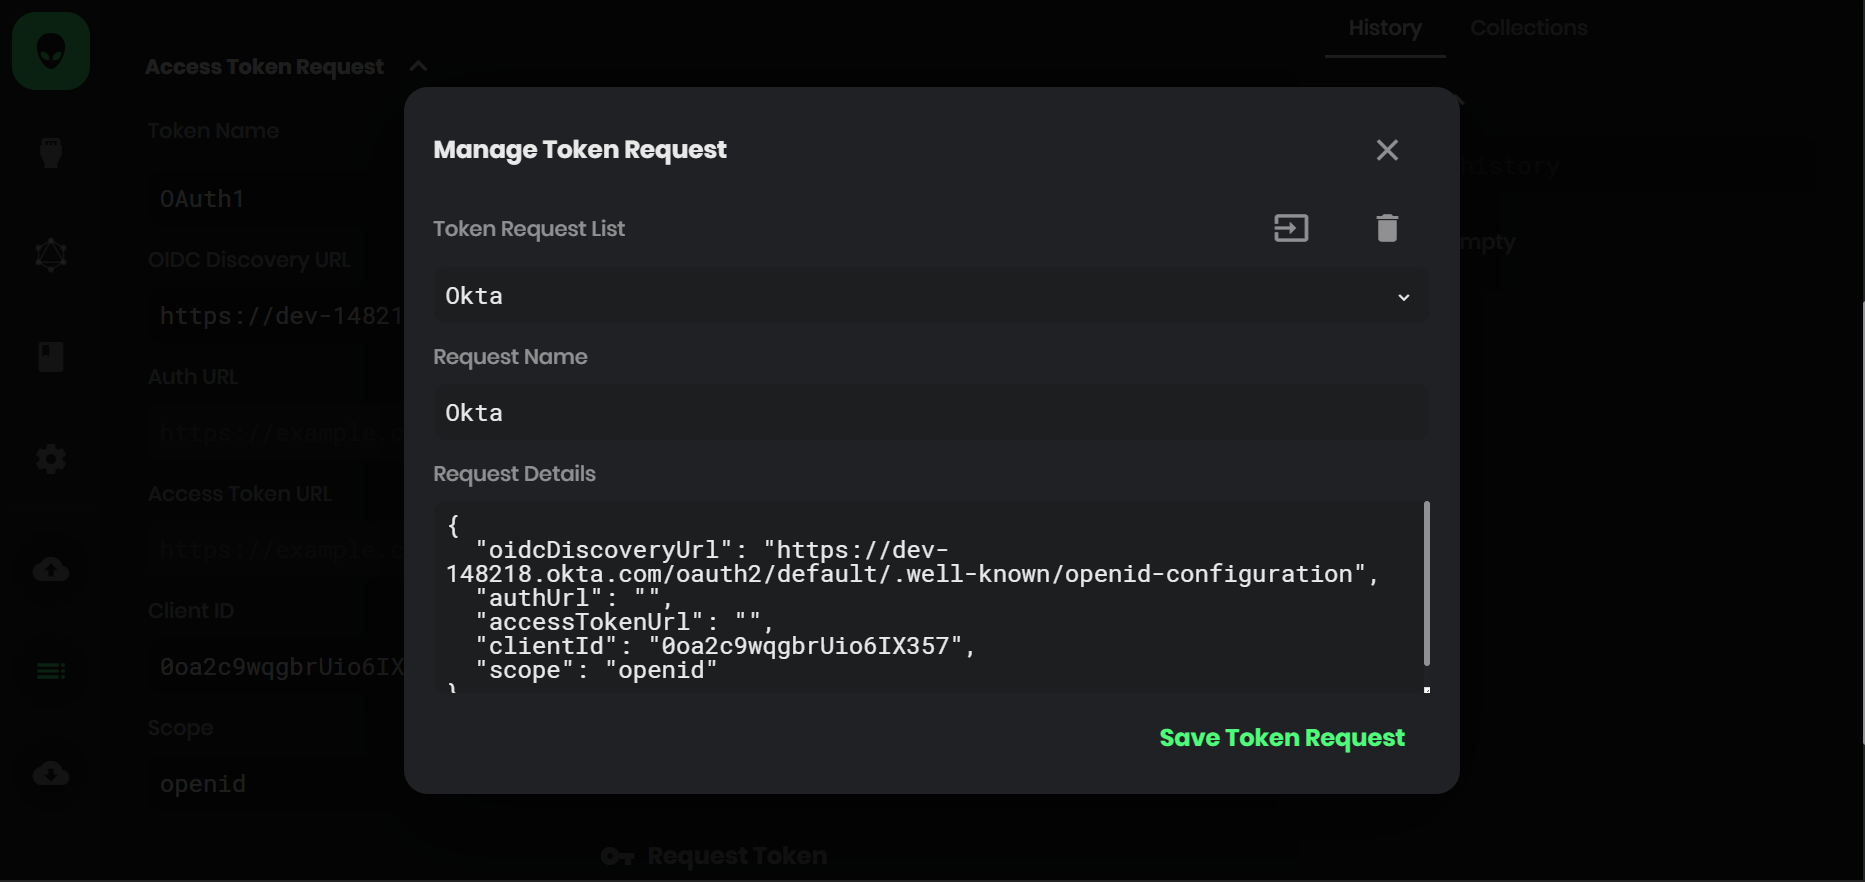
Task: Click the cloud upload icon in sidebar
Action: pos(51,569)
